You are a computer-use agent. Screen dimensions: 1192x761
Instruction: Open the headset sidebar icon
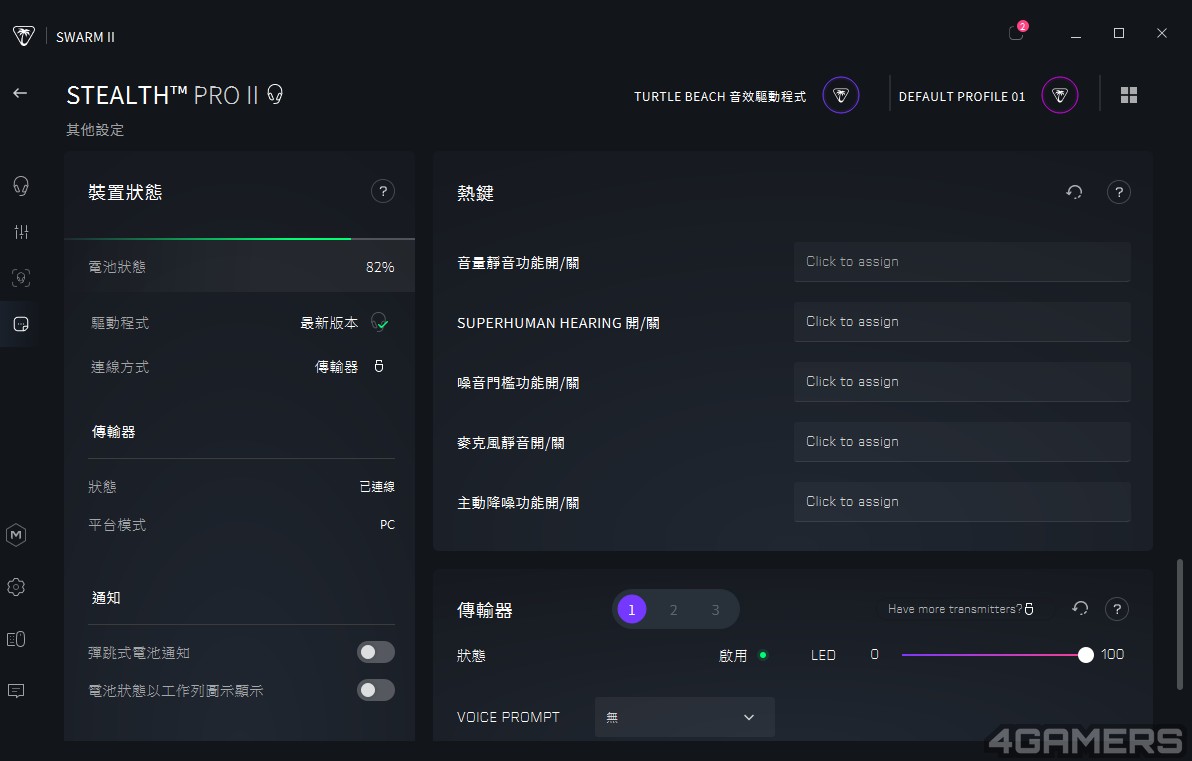pos(21,185)
